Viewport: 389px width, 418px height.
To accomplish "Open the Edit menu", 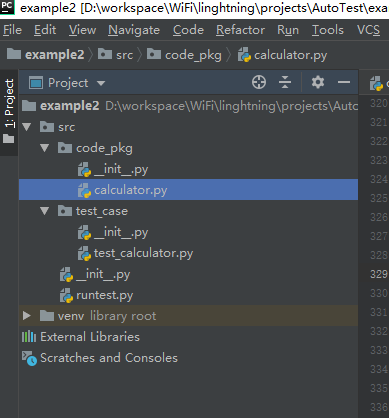I will pos(45,30).
